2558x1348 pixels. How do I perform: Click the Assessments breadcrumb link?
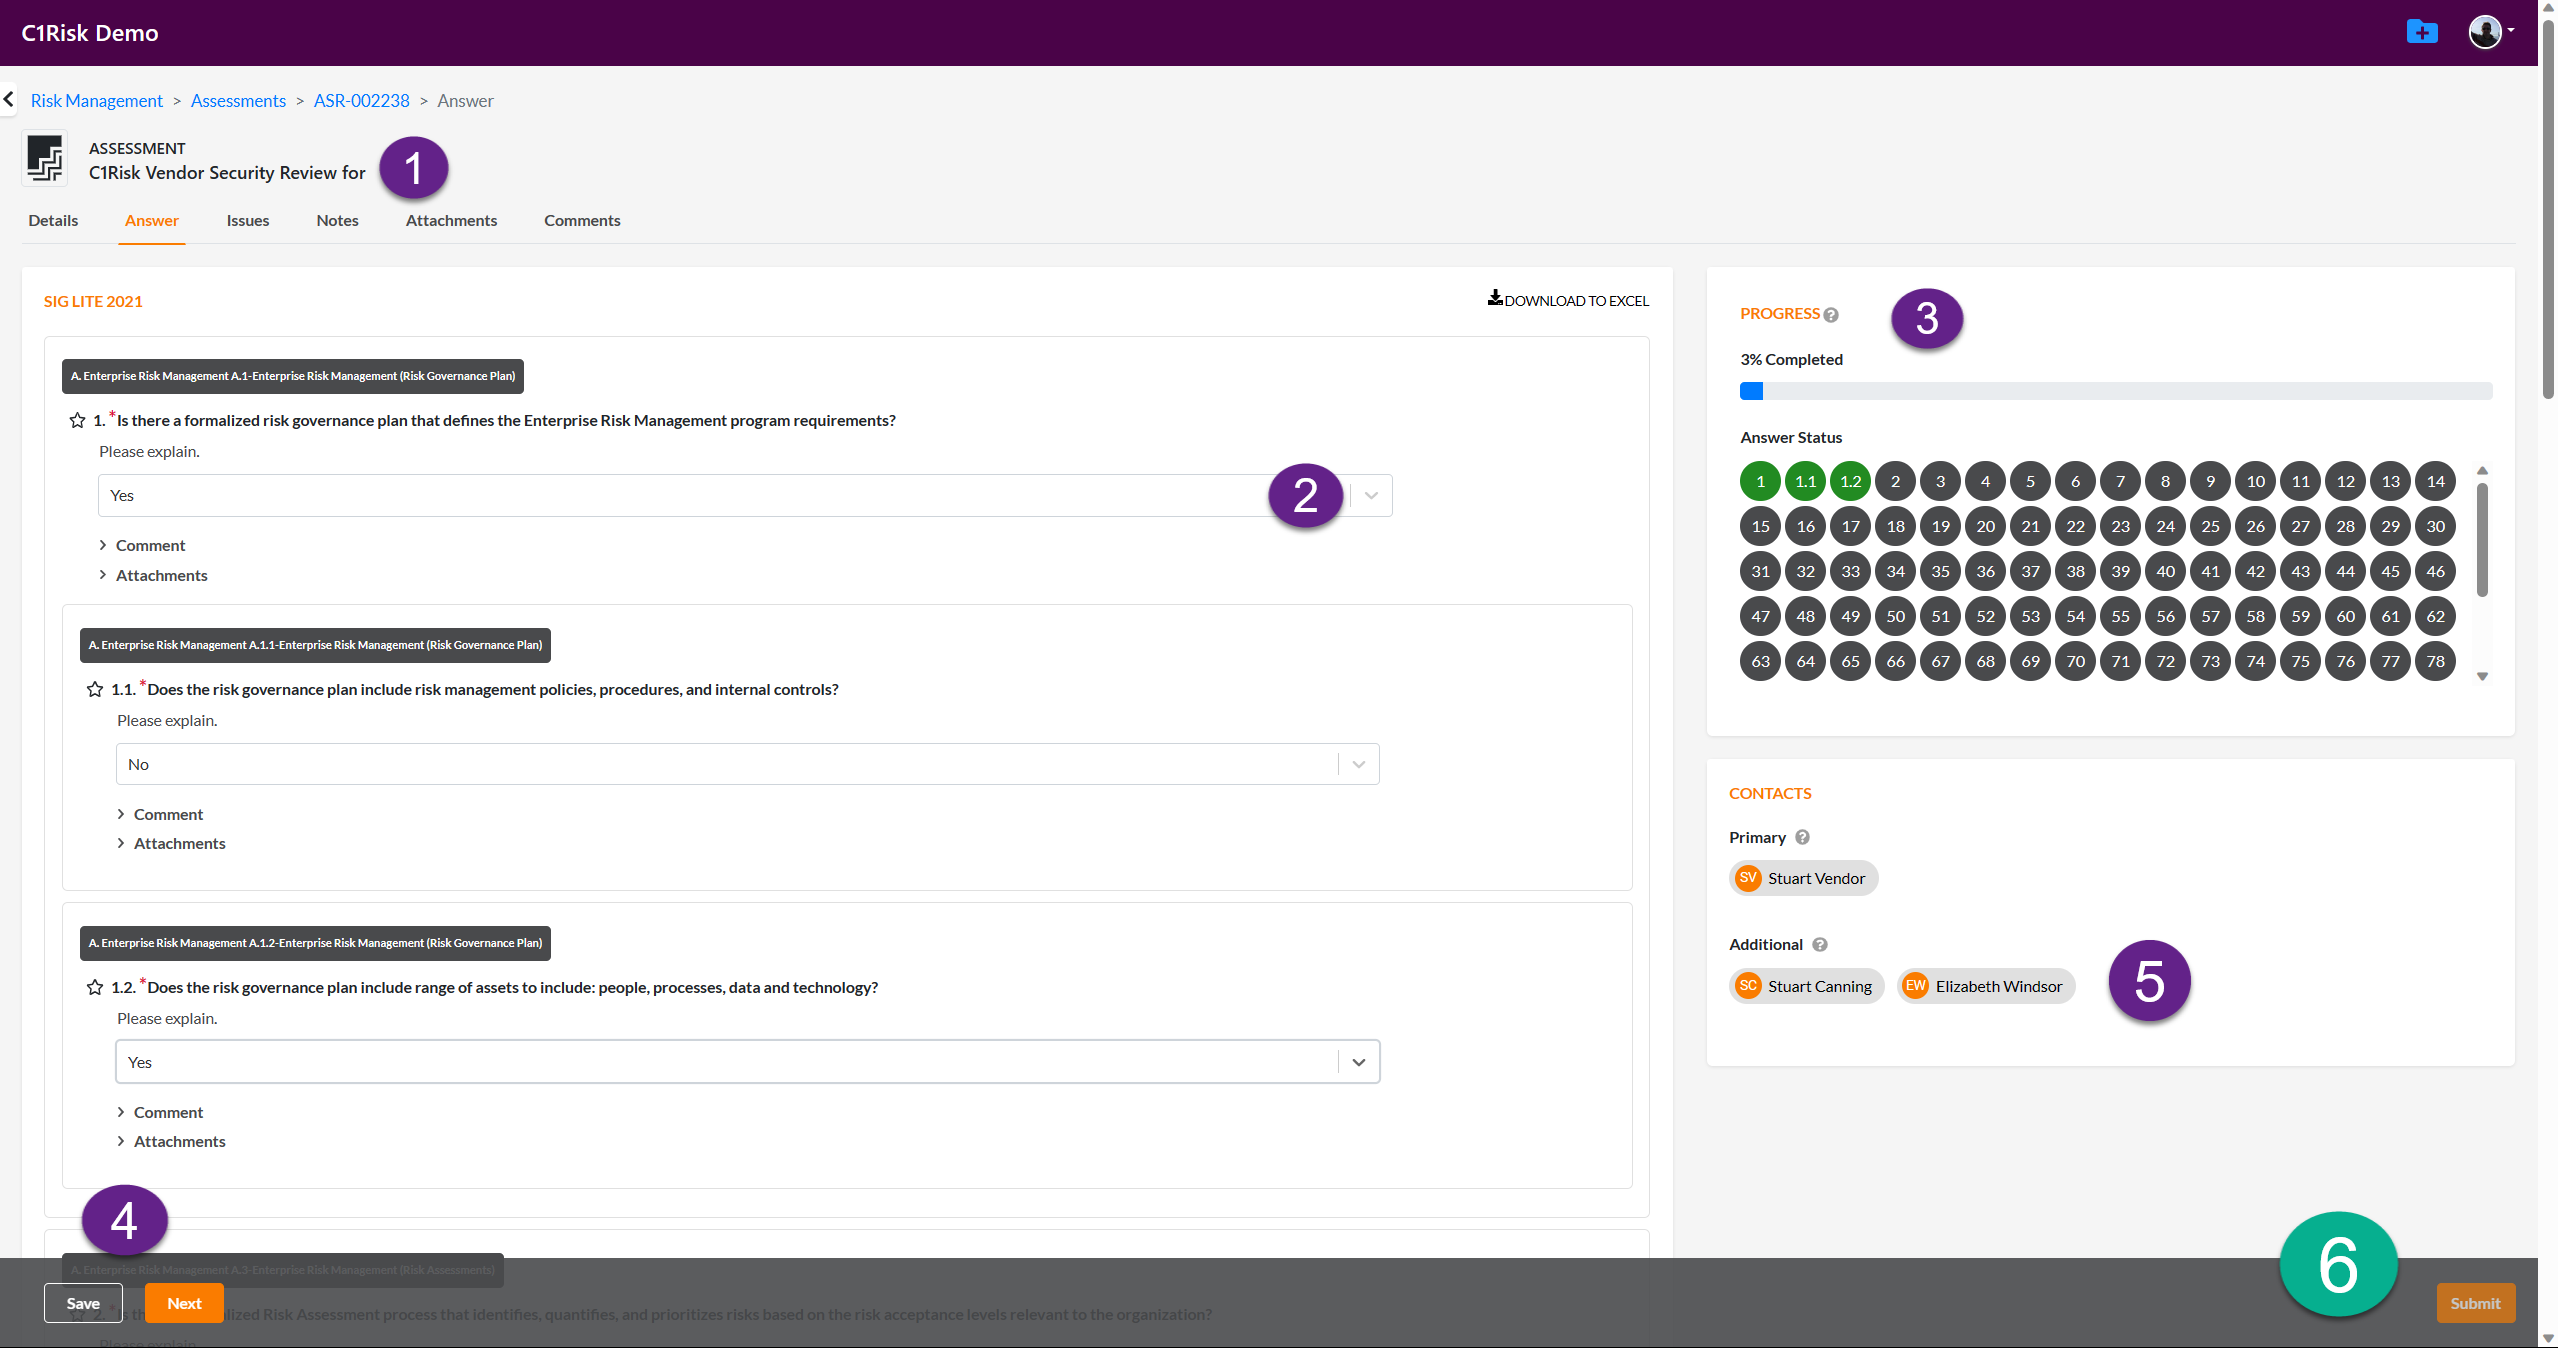(238, 101)
